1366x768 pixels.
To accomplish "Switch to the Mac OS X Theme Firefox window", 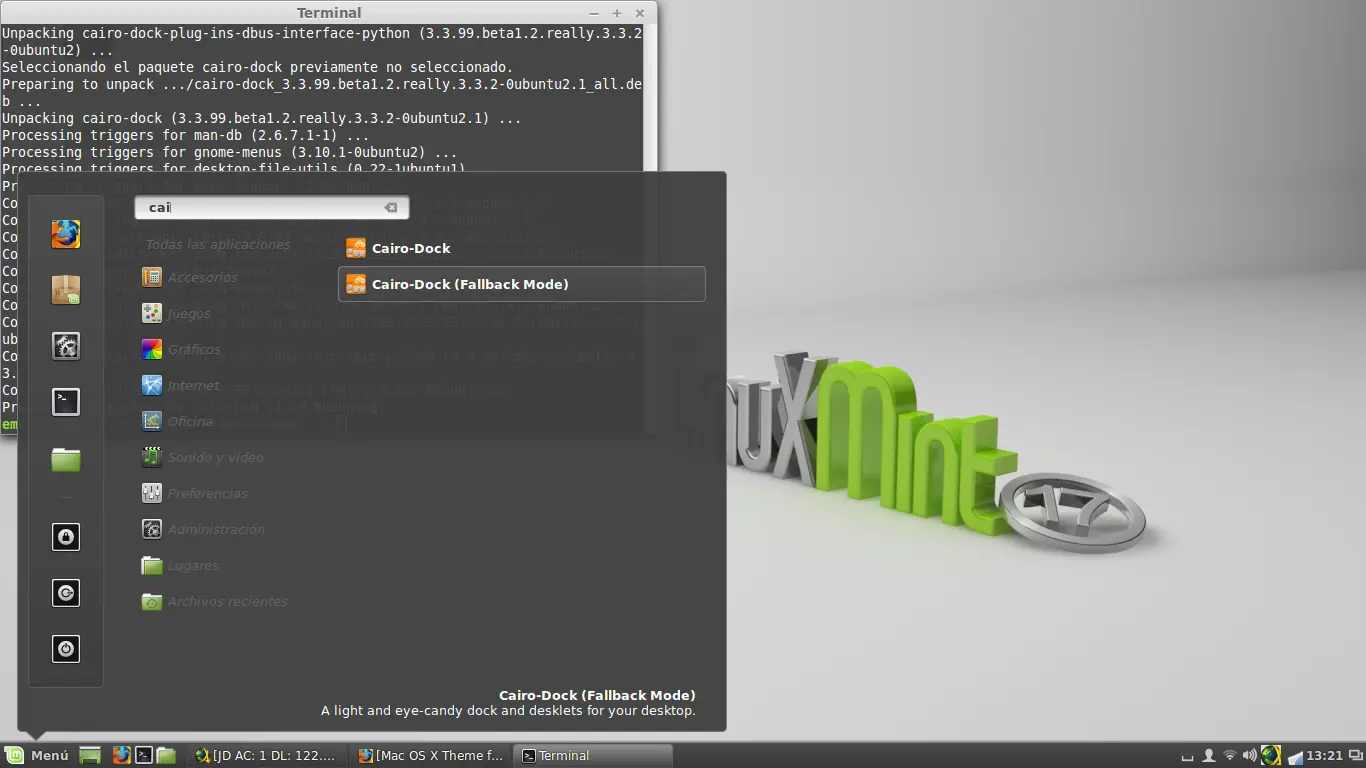I will coord(431,755).
